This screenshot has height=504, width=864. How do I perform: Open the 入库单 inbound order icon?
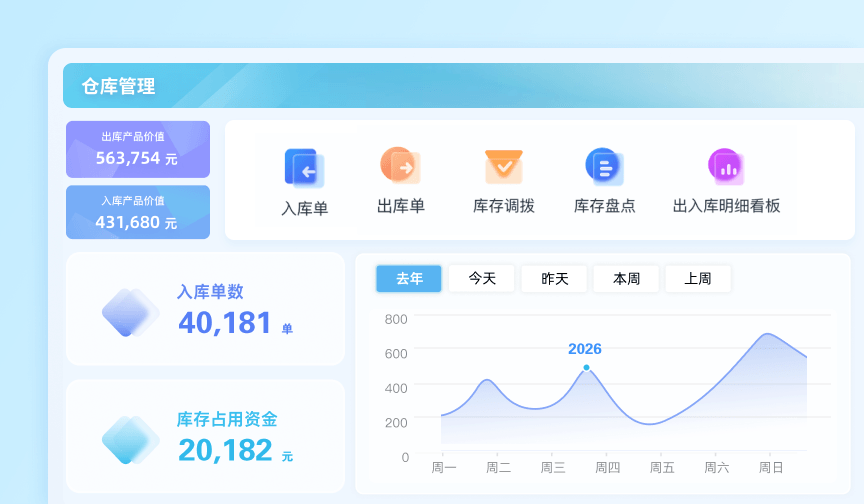tap(304, 168)
